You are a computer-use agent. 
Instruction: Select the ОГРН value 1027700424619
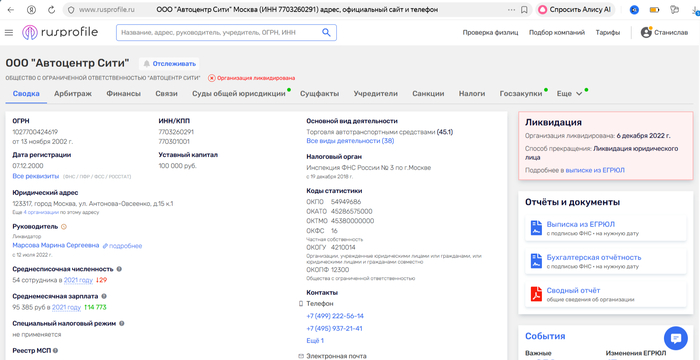(35, 132)
